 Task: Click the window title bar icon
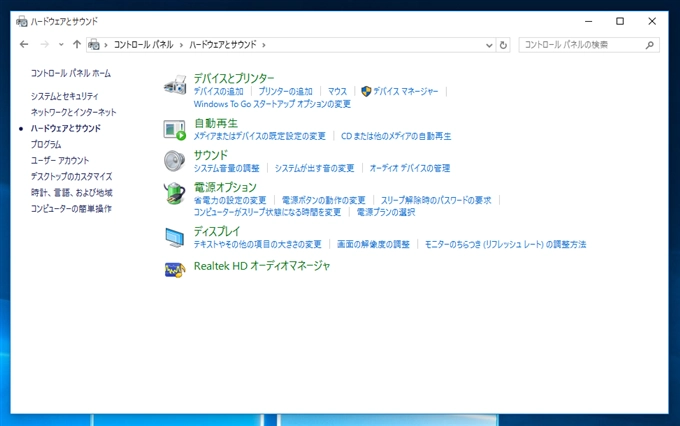(22, 21)
